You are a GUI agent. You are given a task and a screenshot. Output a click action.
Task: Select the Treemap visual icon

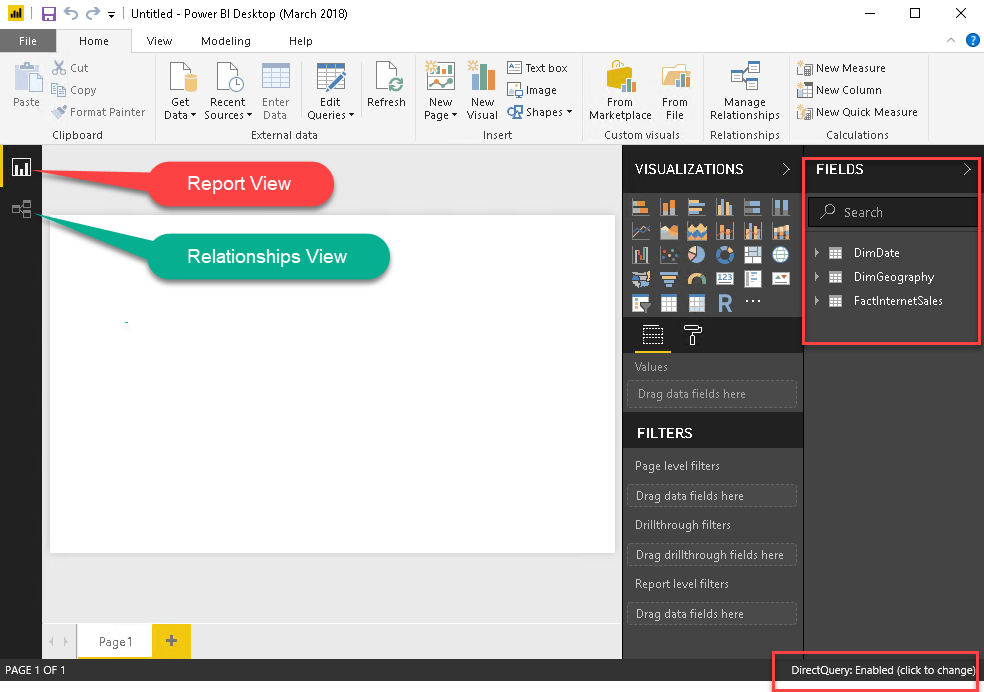753,255
